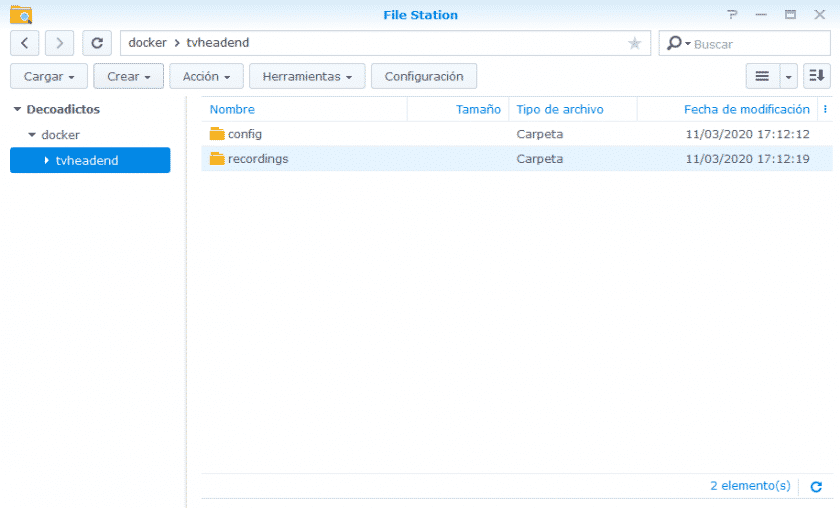This screenshot has height=508, width=840.
Task: Click the File Station app icon
Action: [x=21, y=15]
